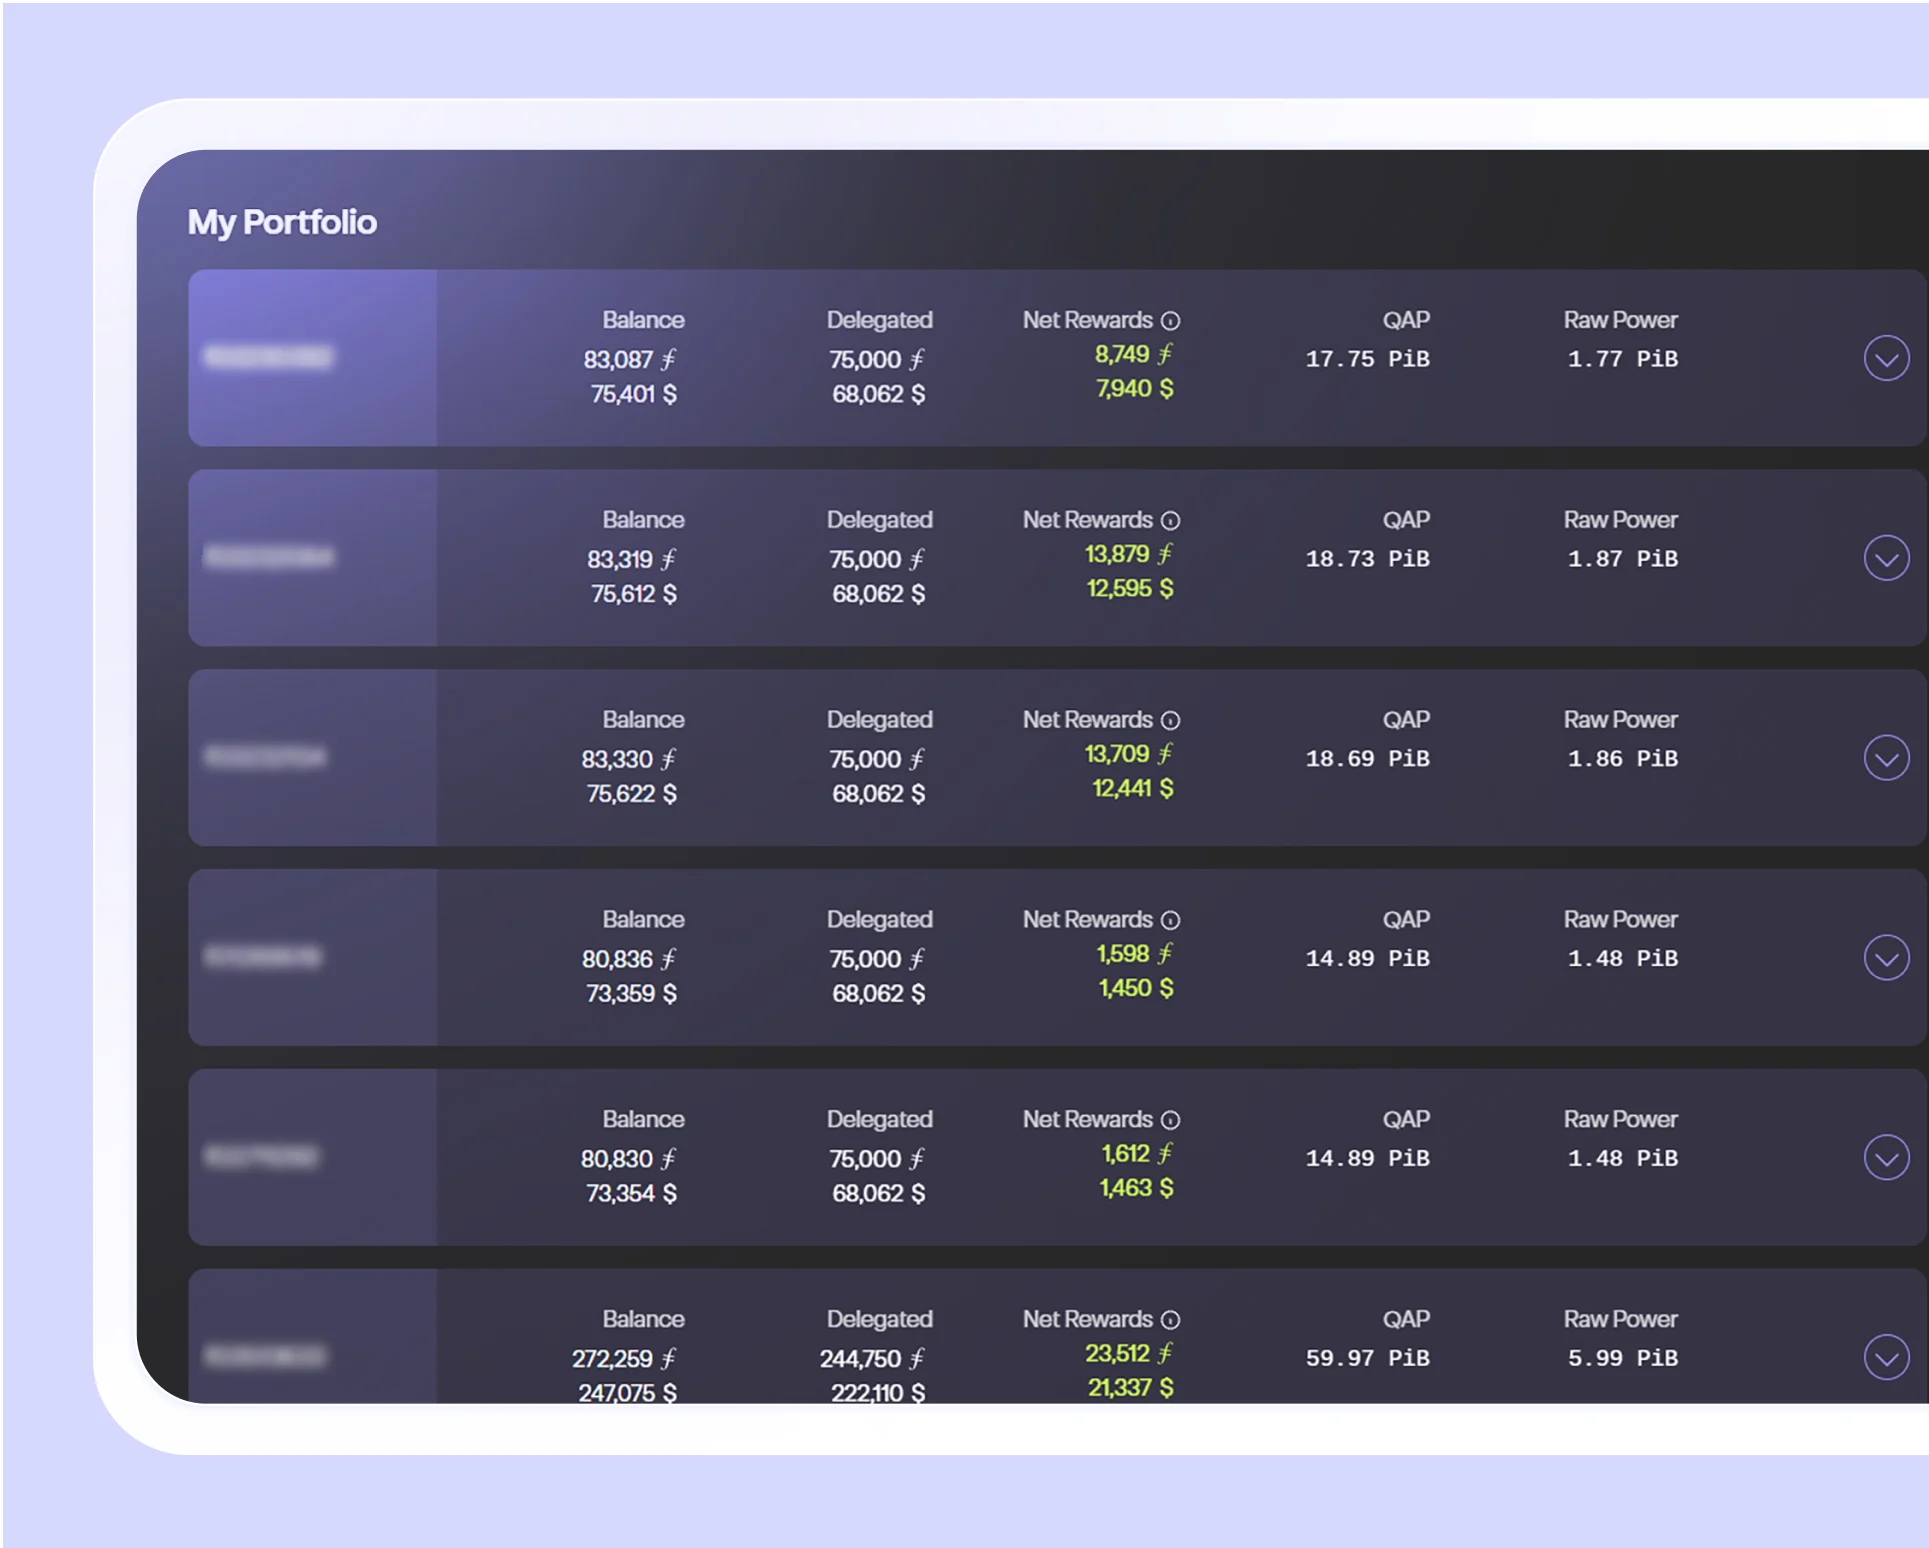Click the My Portfolio heading

point(283,222)
